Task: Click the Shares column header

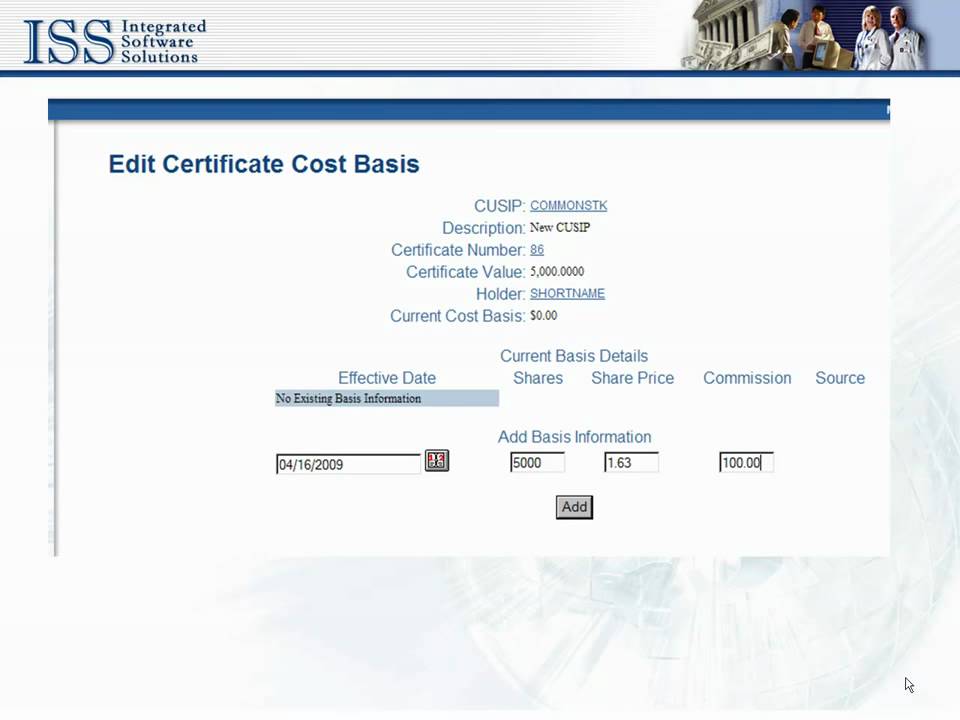Action: (538, 378)
